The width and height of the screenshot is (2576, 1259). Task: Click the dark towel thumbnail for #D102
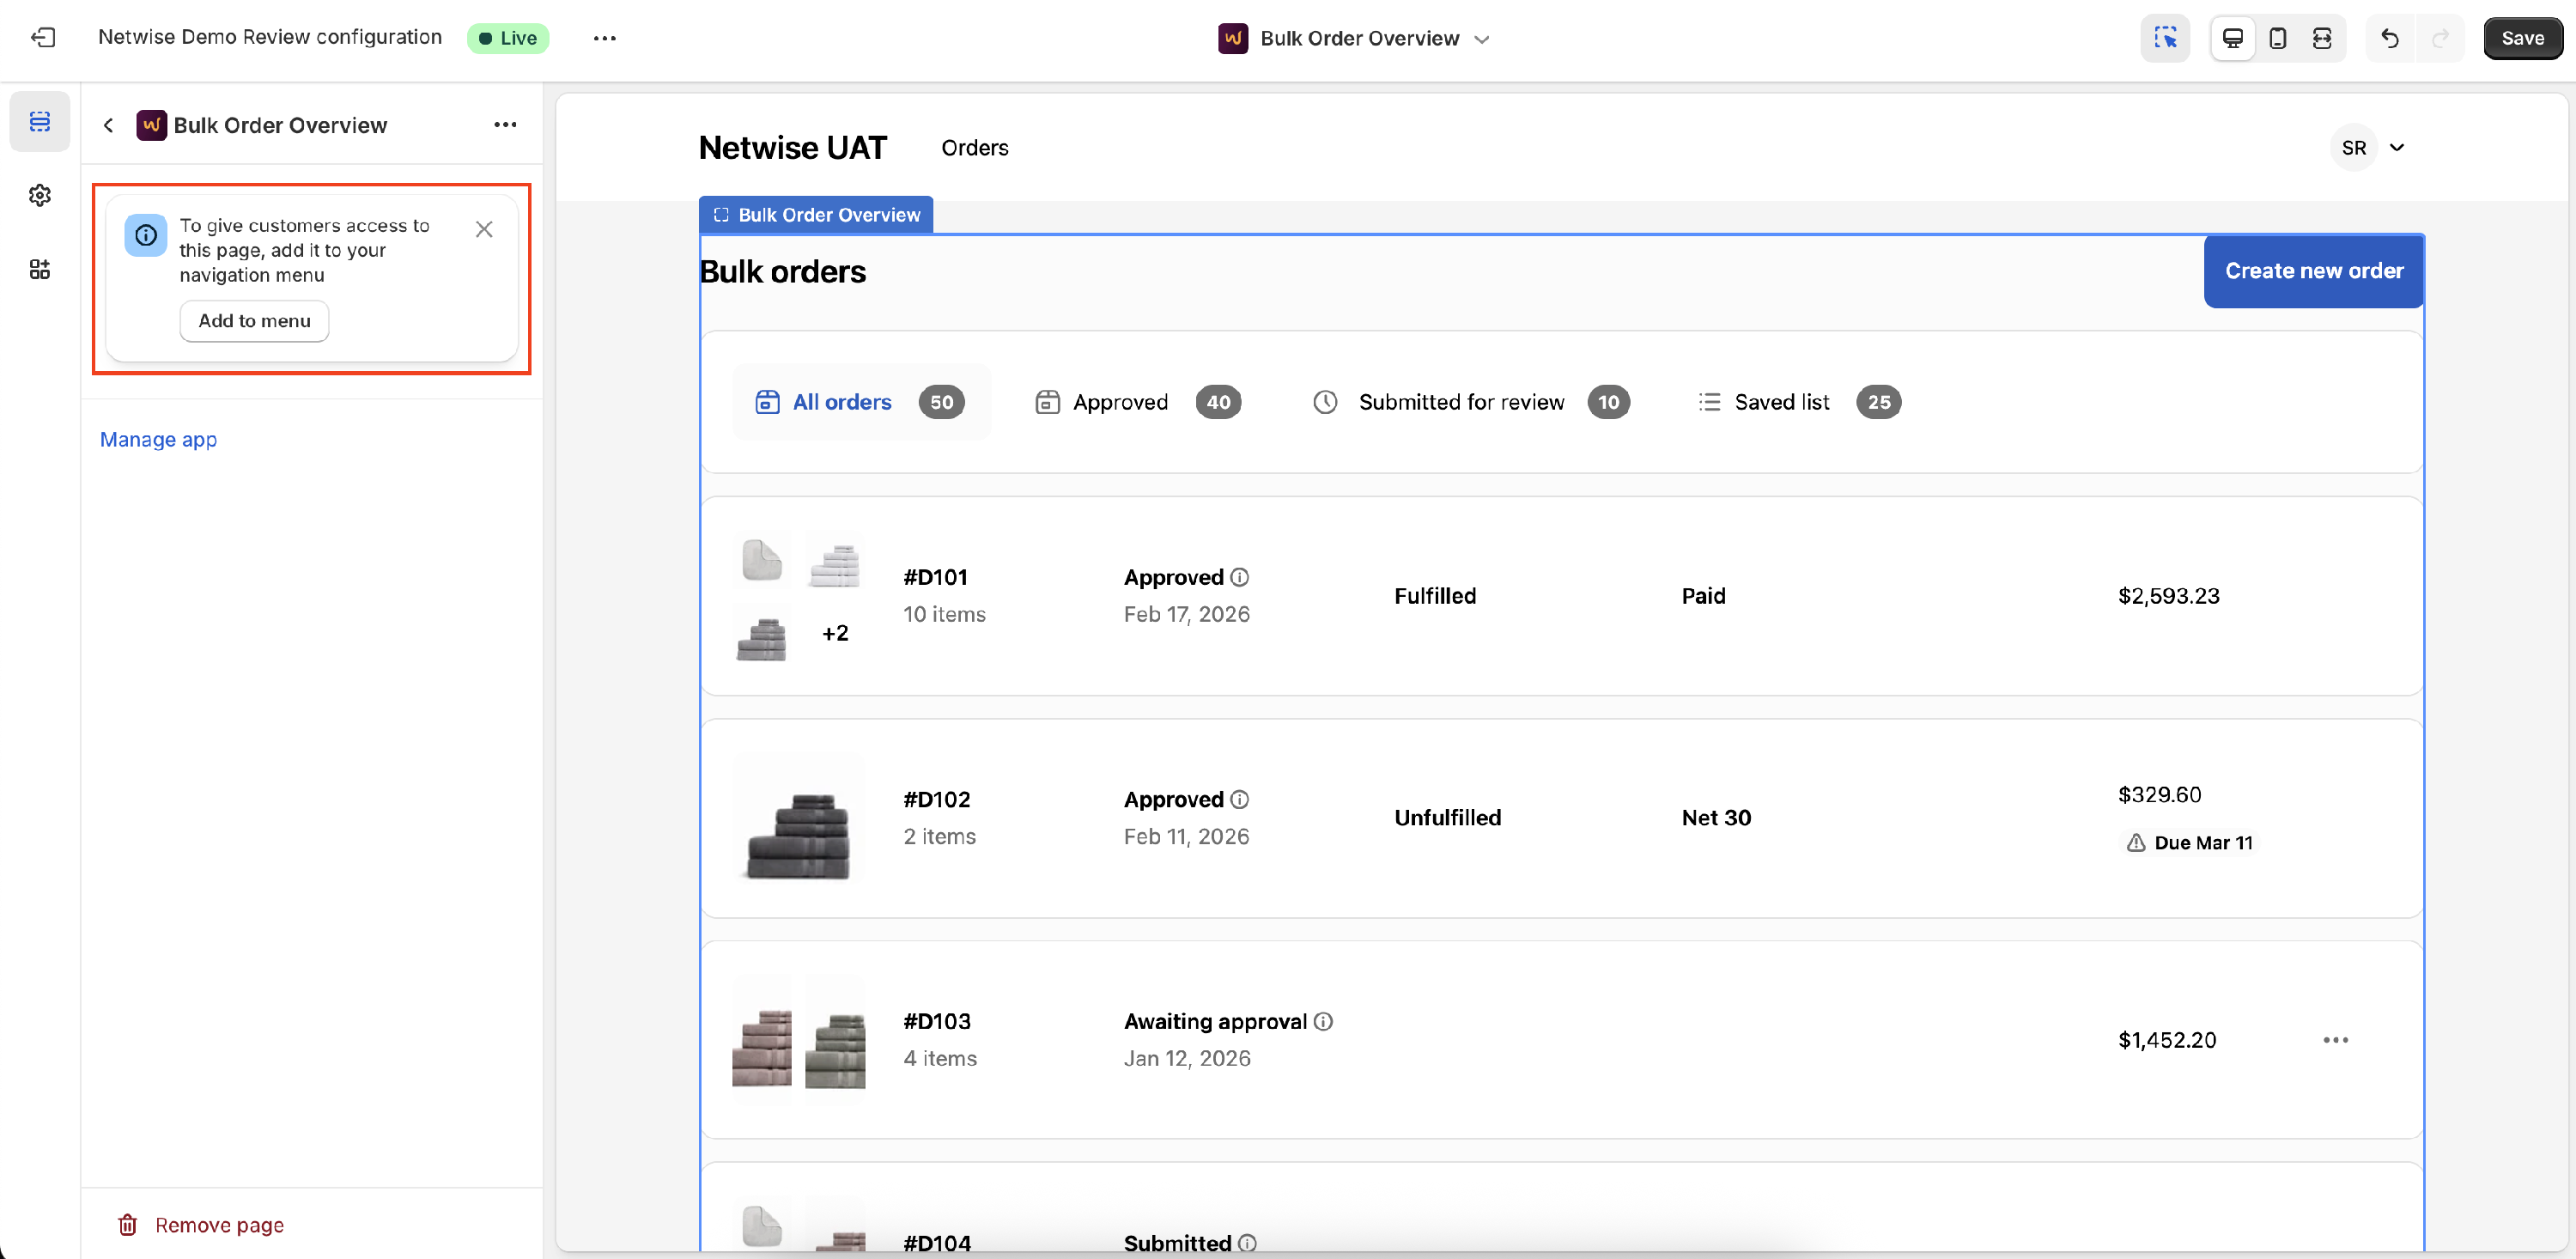click(798, 818)
